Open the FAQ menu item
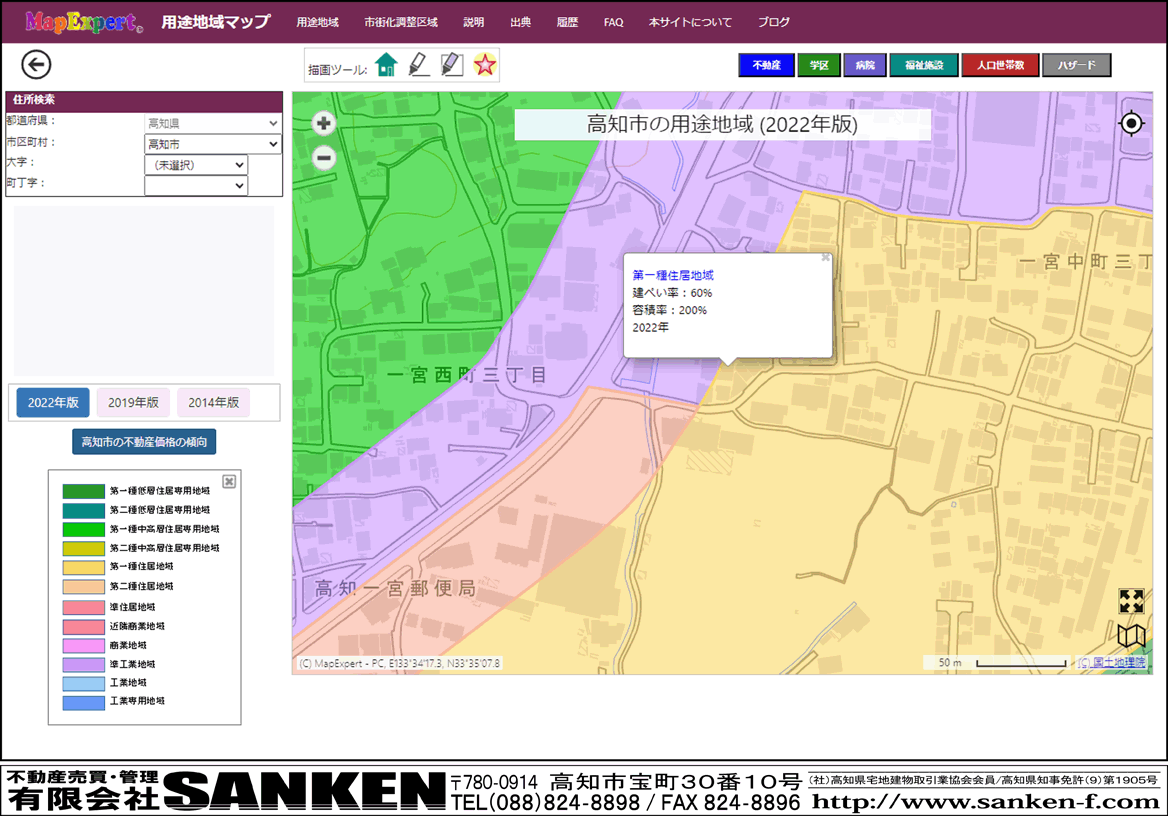The image size is (1168, 816). click(613, 22)
